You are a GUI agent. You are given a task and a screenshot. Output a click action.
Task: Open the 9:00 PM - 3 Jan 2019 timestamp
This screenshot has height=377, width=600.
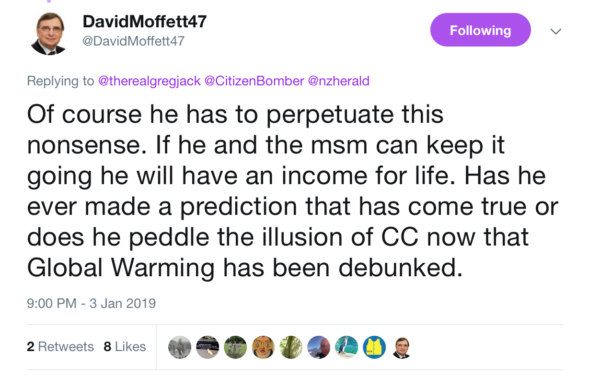91,303
